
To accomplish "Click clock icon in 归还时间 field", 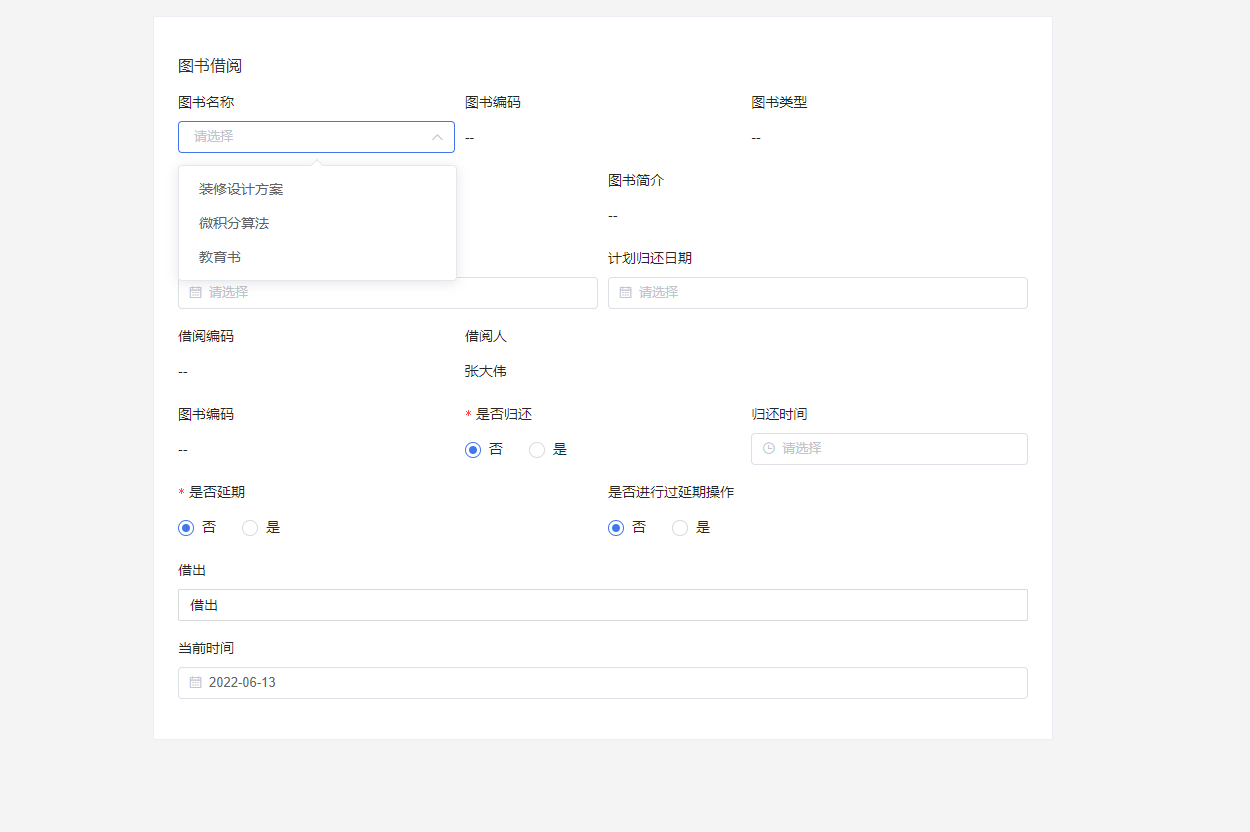I will click(769, 449).
